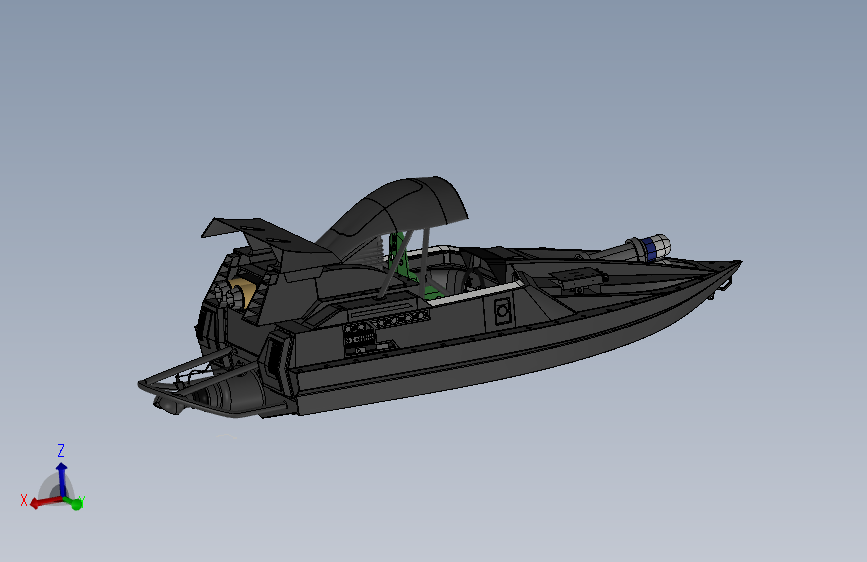Select the raised black canopy on the boat
Viewport: 867px width, 562px height.
click(x=404, y=207)
